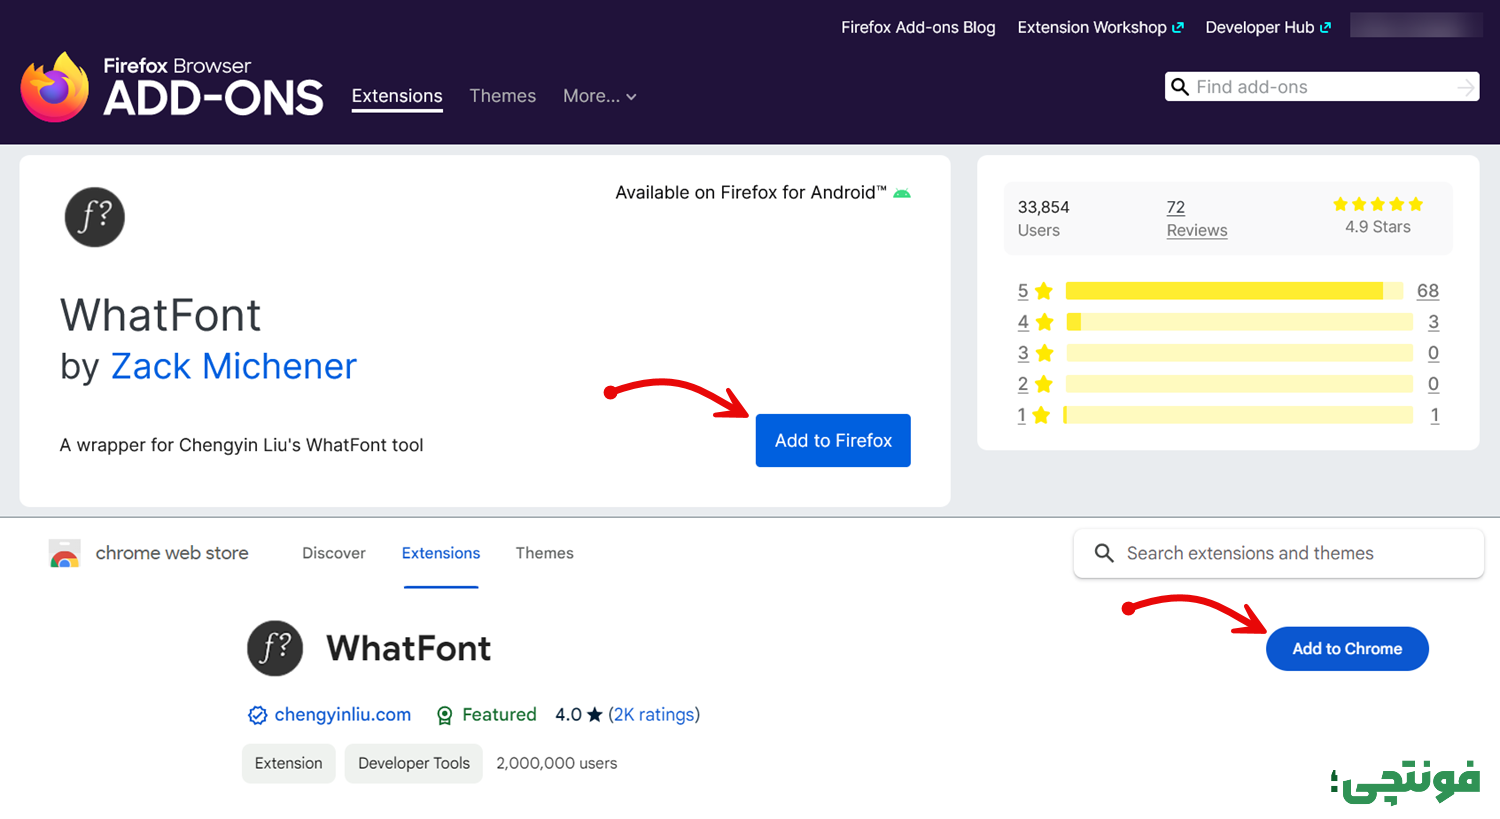Image resolution: width=1500 pixels, height=819 pixels.
Task: Submit search with the arrow icon
Action: pyautogui.click(x=1465, y=88)
